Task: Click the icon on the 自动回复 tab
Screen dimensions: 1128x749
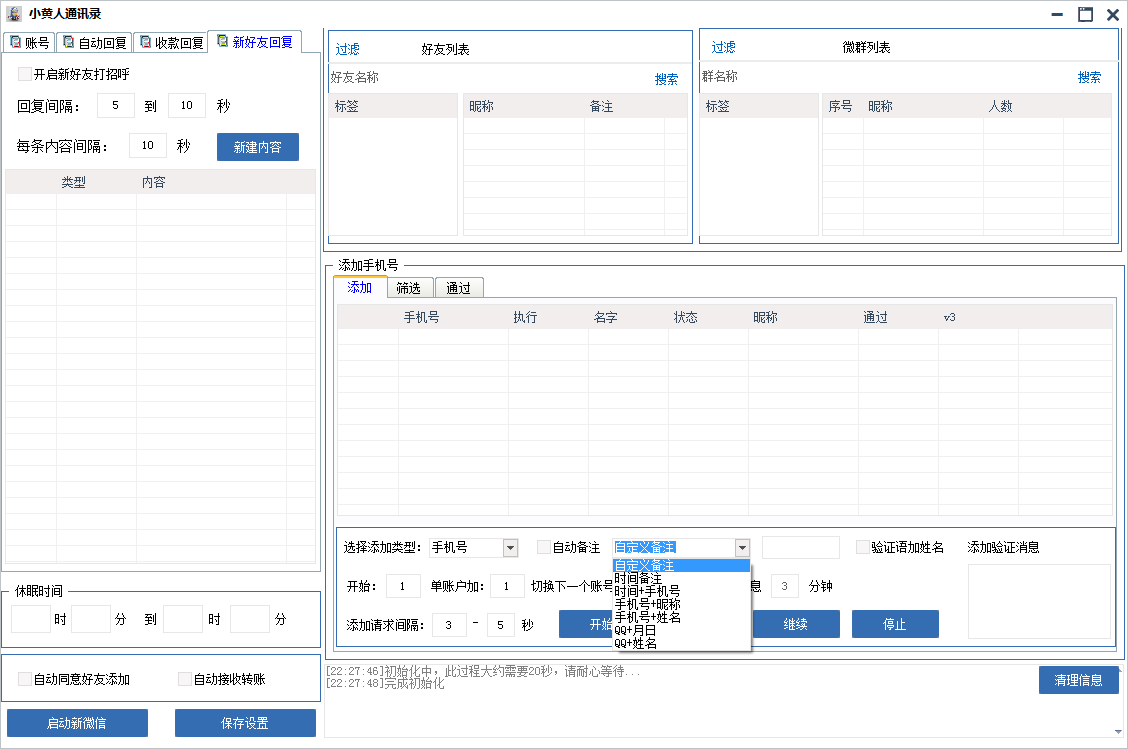Action: [68, 42]
